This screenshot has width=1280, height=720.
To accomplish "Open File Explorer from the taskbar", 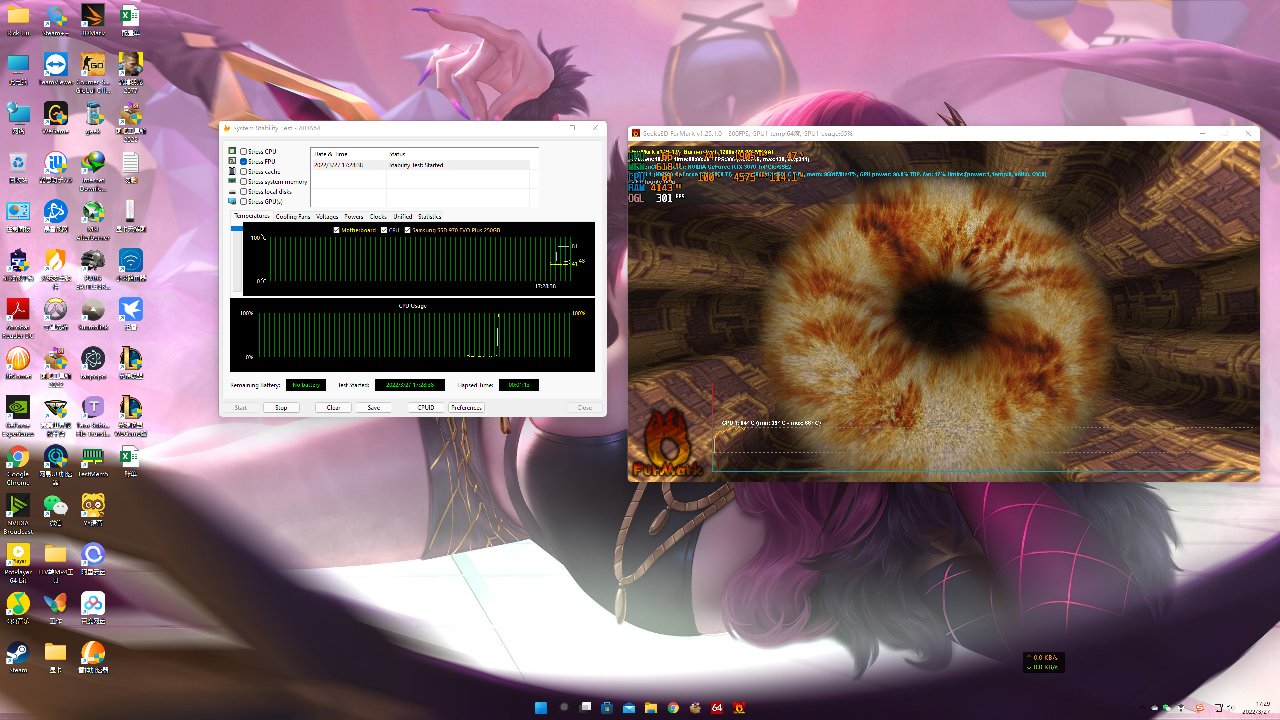I will tap(650, 708).
